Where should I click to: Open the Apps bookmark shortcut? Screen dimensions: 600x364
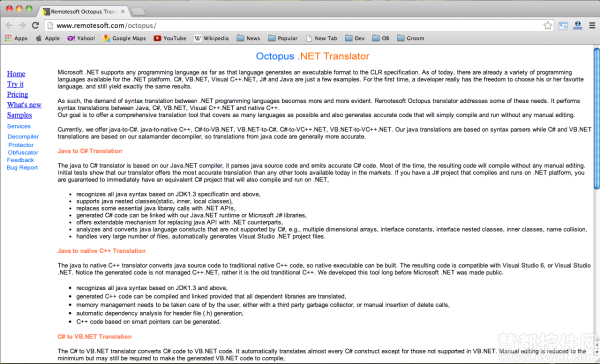click(x=16, y=38)
